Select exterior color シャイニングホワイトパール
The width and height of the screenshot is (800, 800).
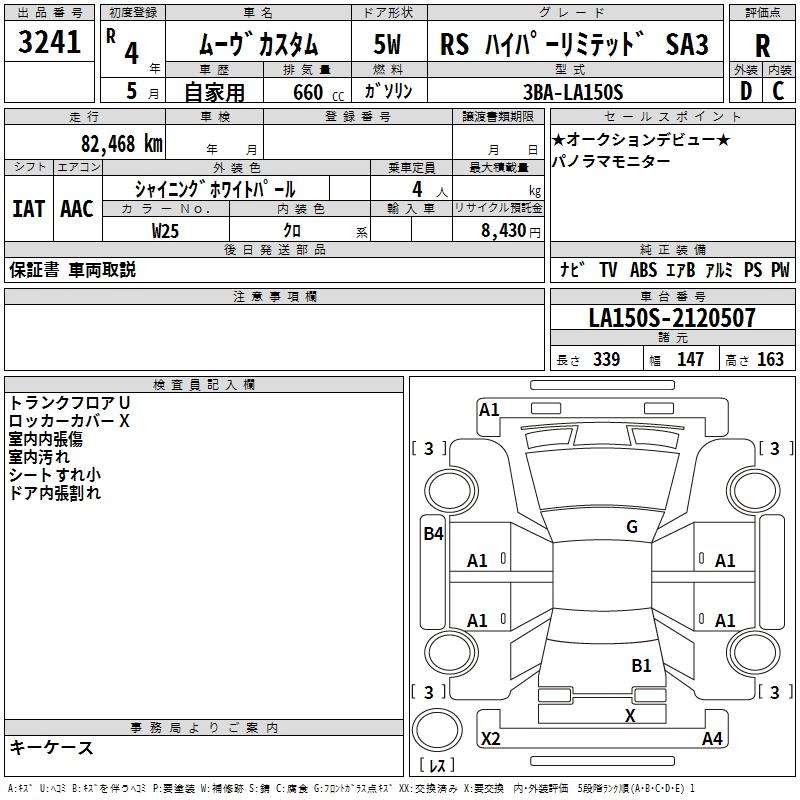pos(215,189)
